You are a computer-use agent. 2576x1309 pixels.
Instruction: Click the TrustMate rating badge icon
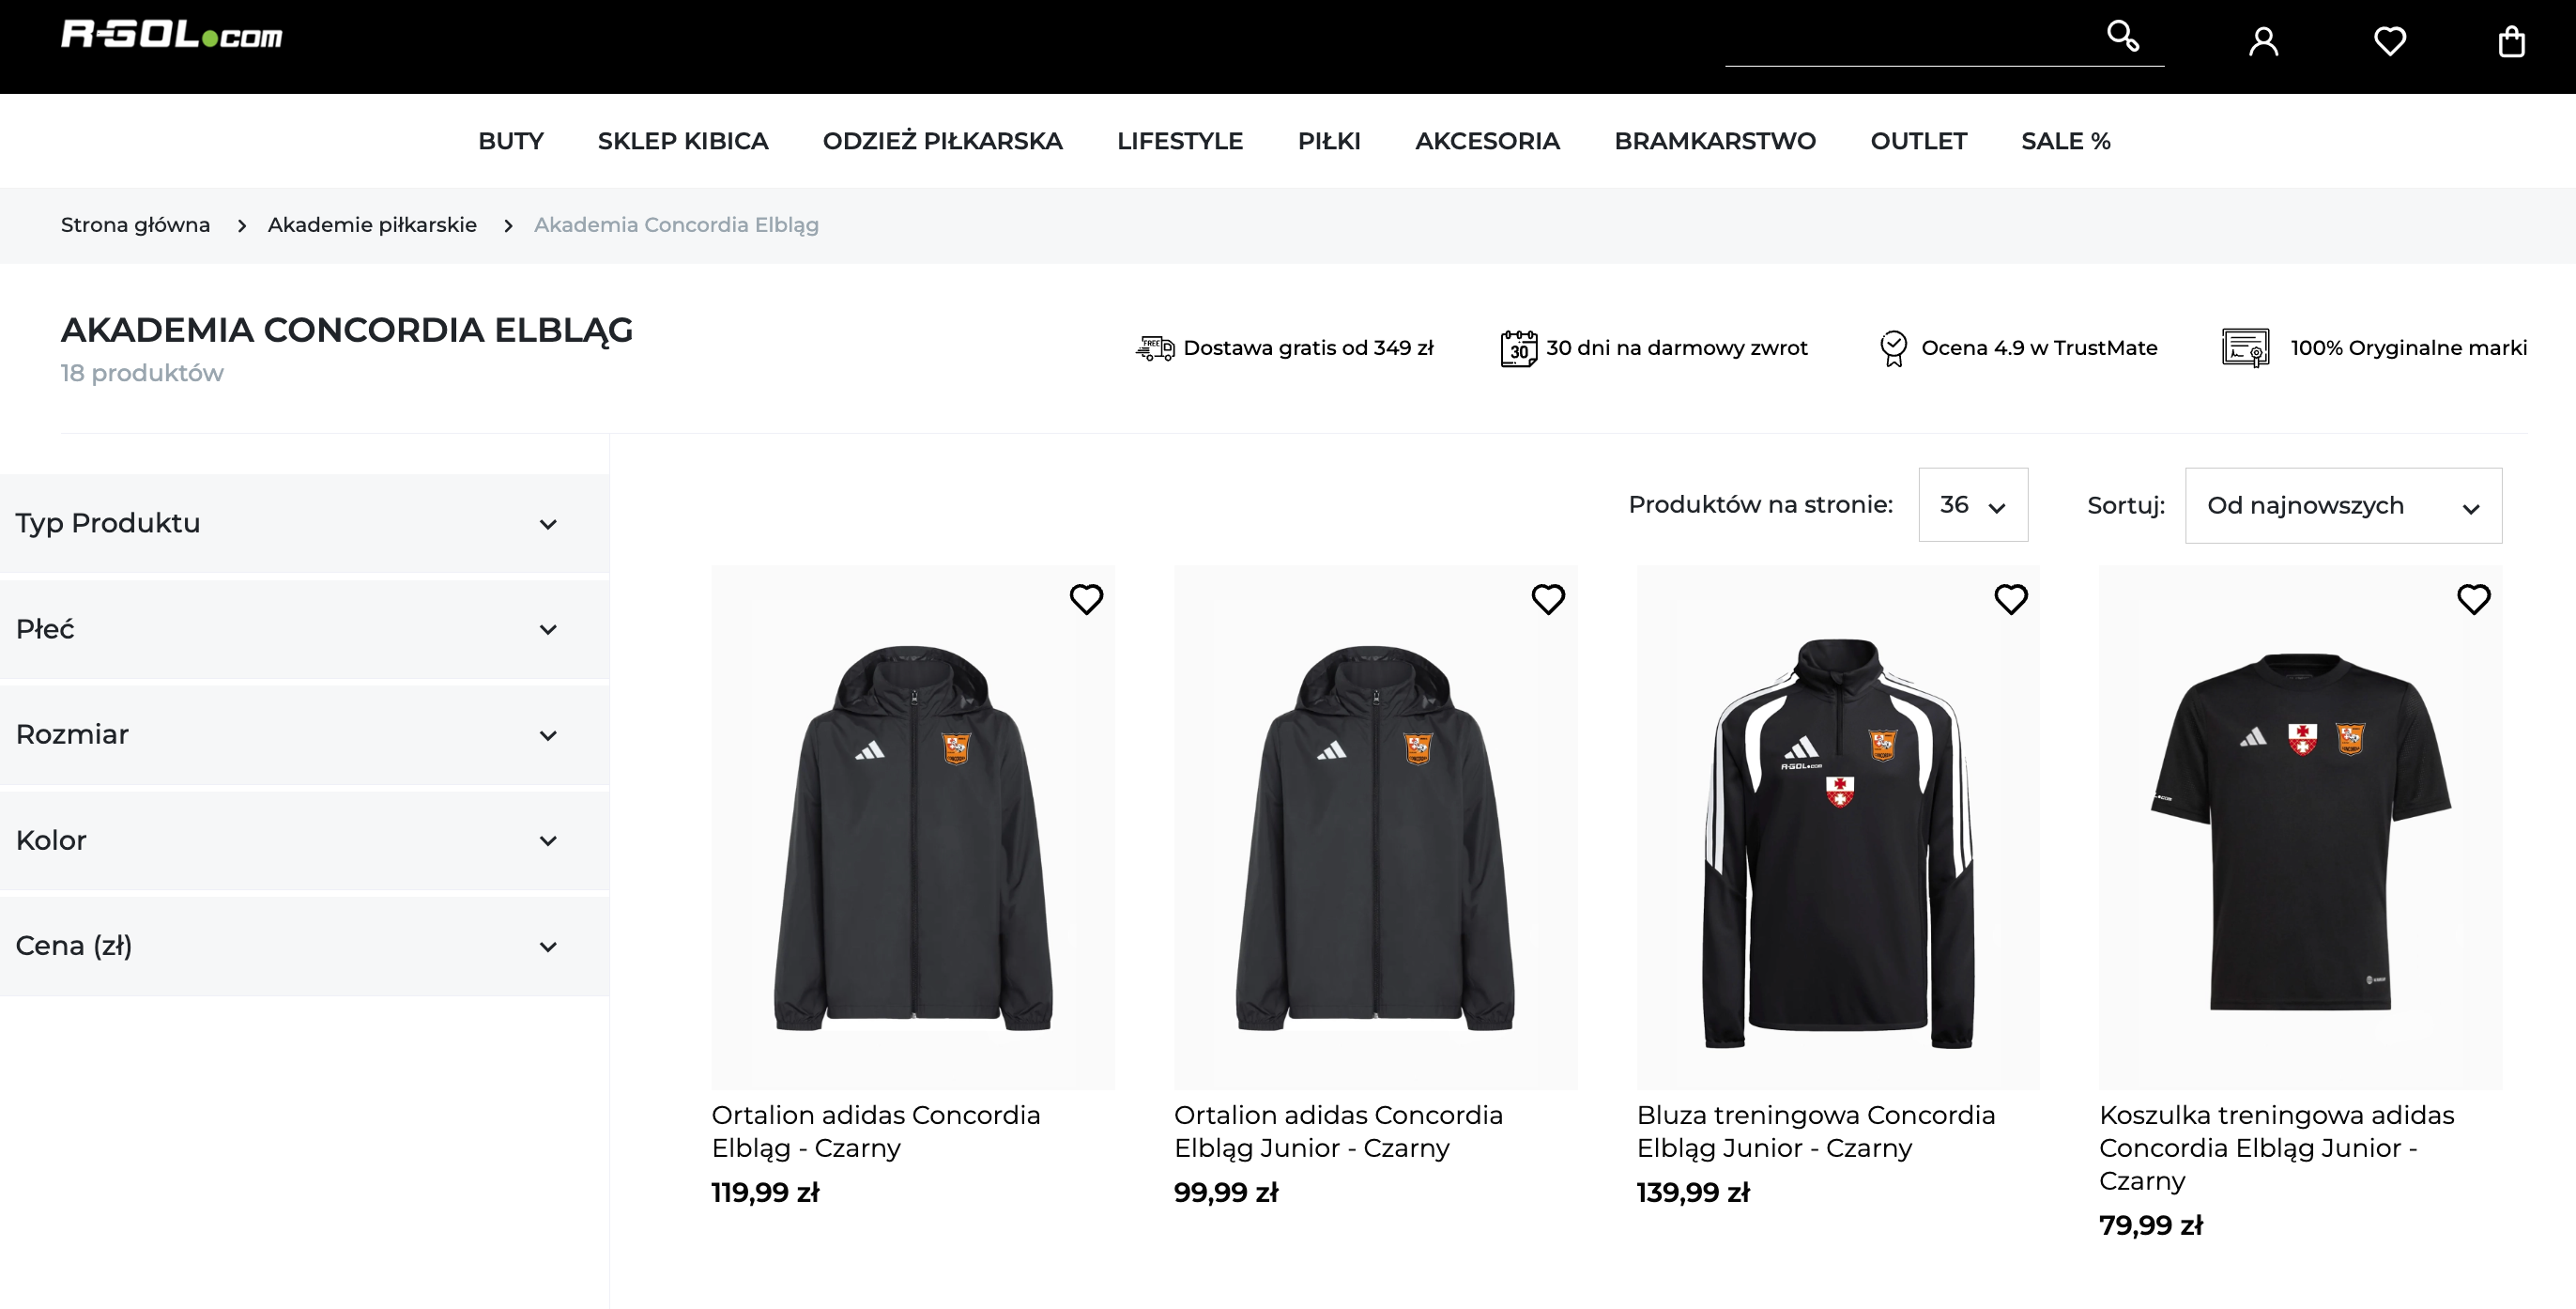[x=1893, y=348]
